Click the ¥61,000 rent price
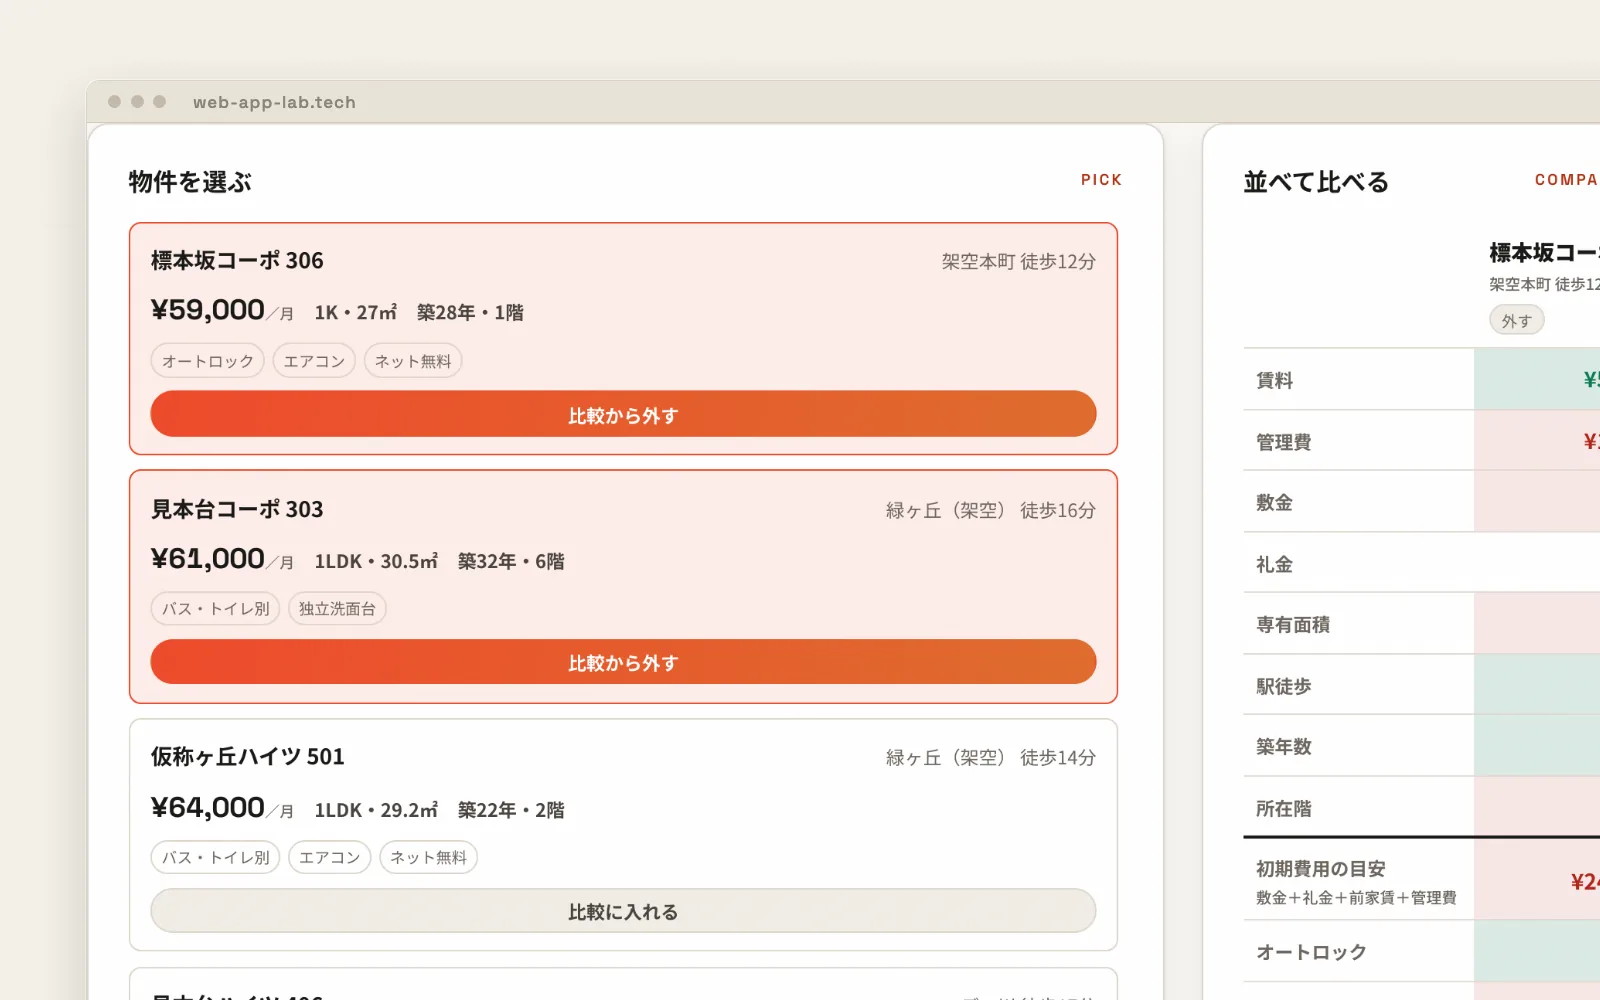This screenshot has width=1600, height=1000. click(x=208, y=559)
